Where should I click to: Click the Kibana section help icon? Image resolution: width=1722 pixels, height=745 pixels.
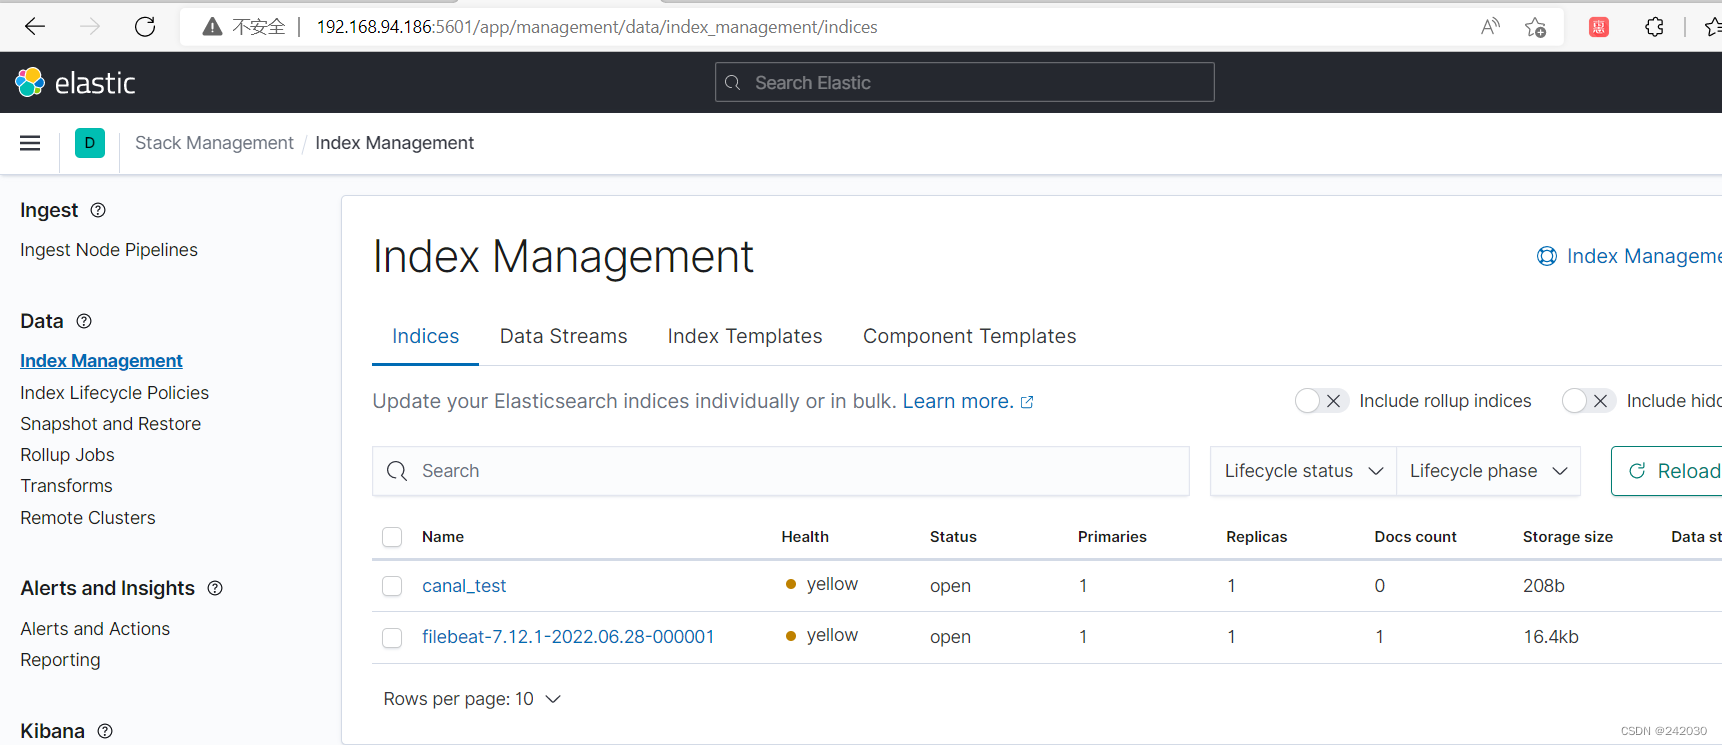pos(105,731)
